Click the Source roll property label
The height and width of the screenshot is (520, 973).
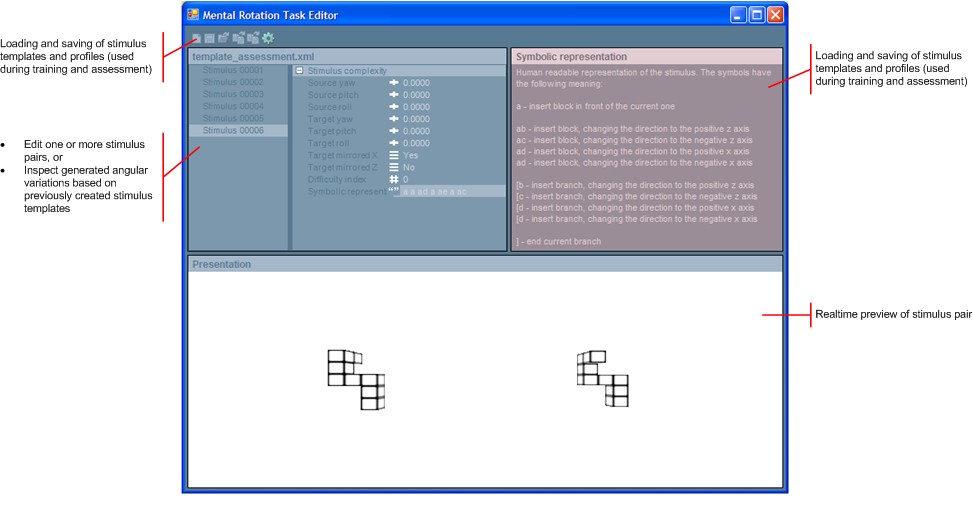[x=330, y=107]
